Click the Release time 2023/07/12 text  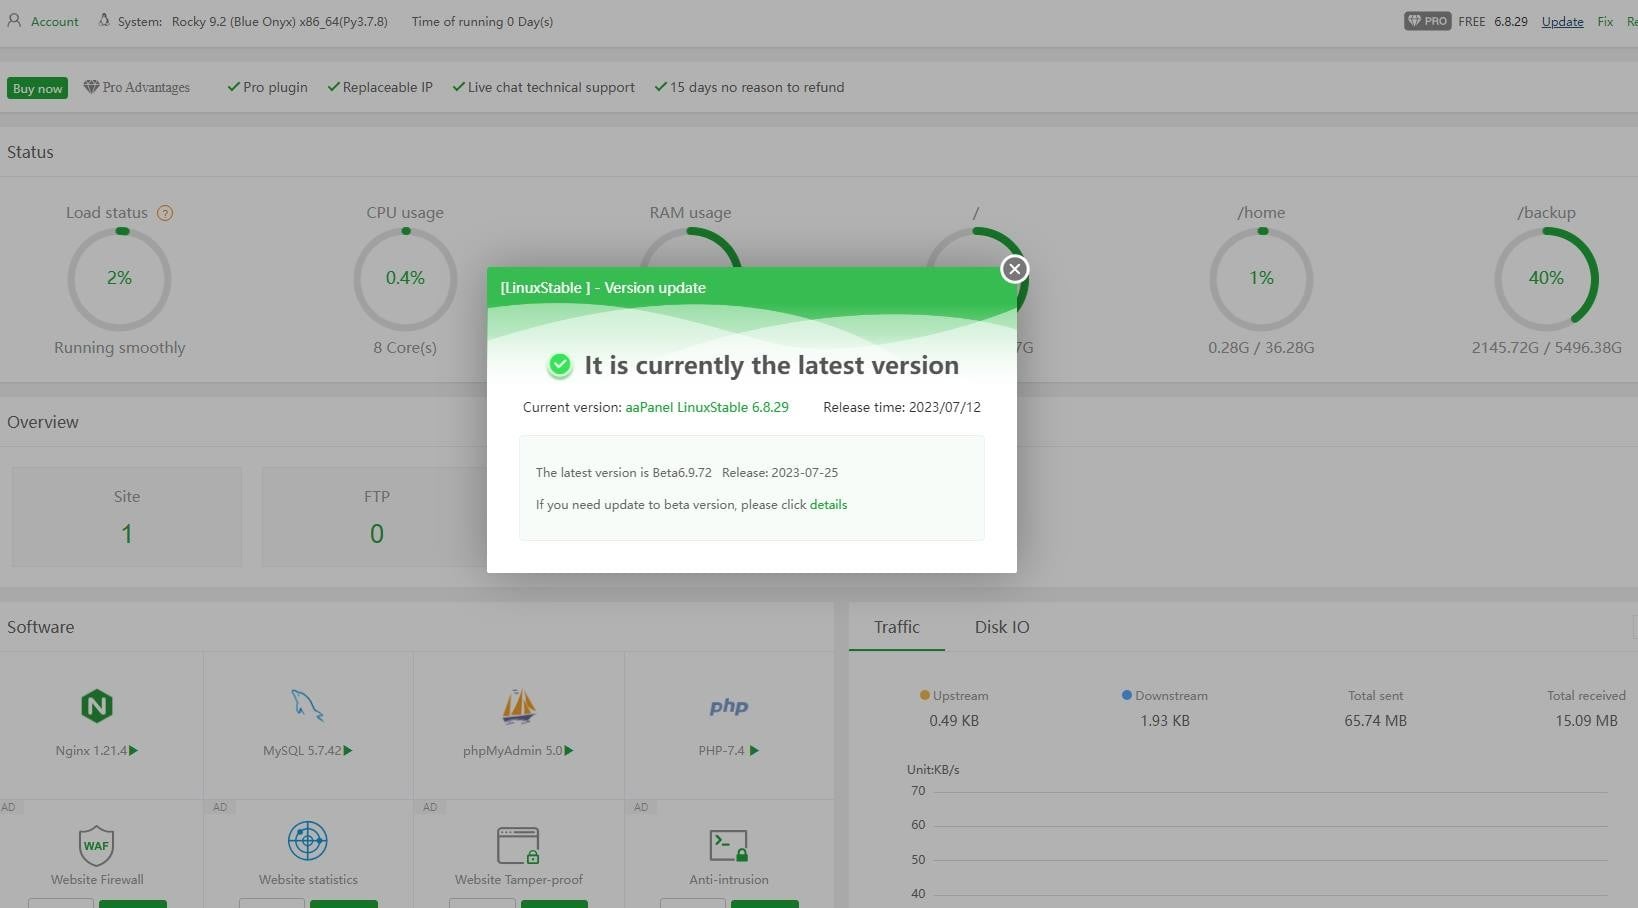click(x=902, y=408)
